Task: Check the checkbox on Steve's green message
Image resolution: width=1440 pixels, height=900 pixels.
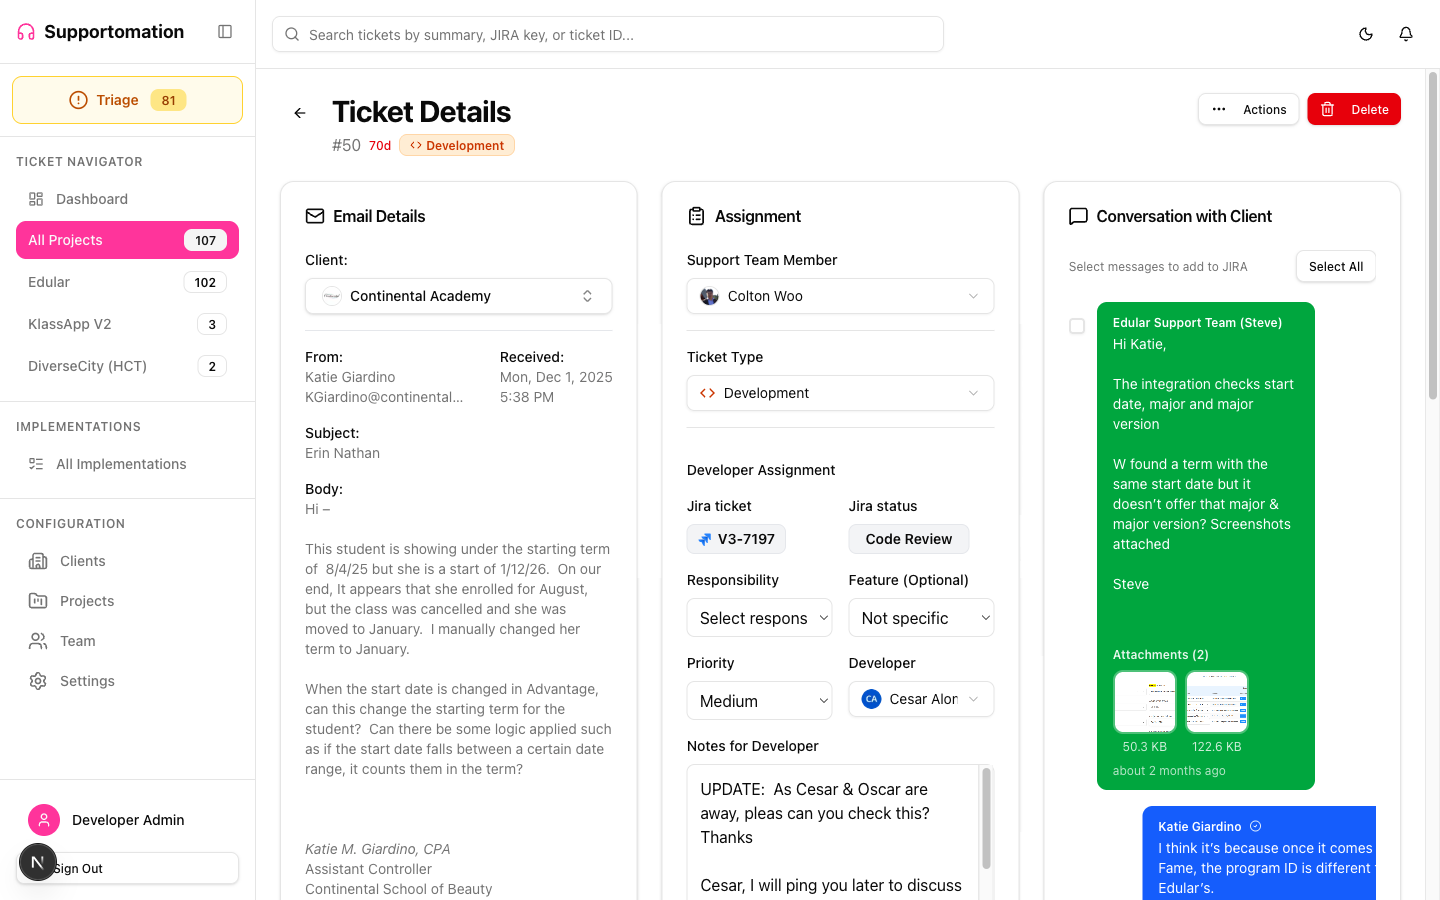Action: click(1077, 326)
